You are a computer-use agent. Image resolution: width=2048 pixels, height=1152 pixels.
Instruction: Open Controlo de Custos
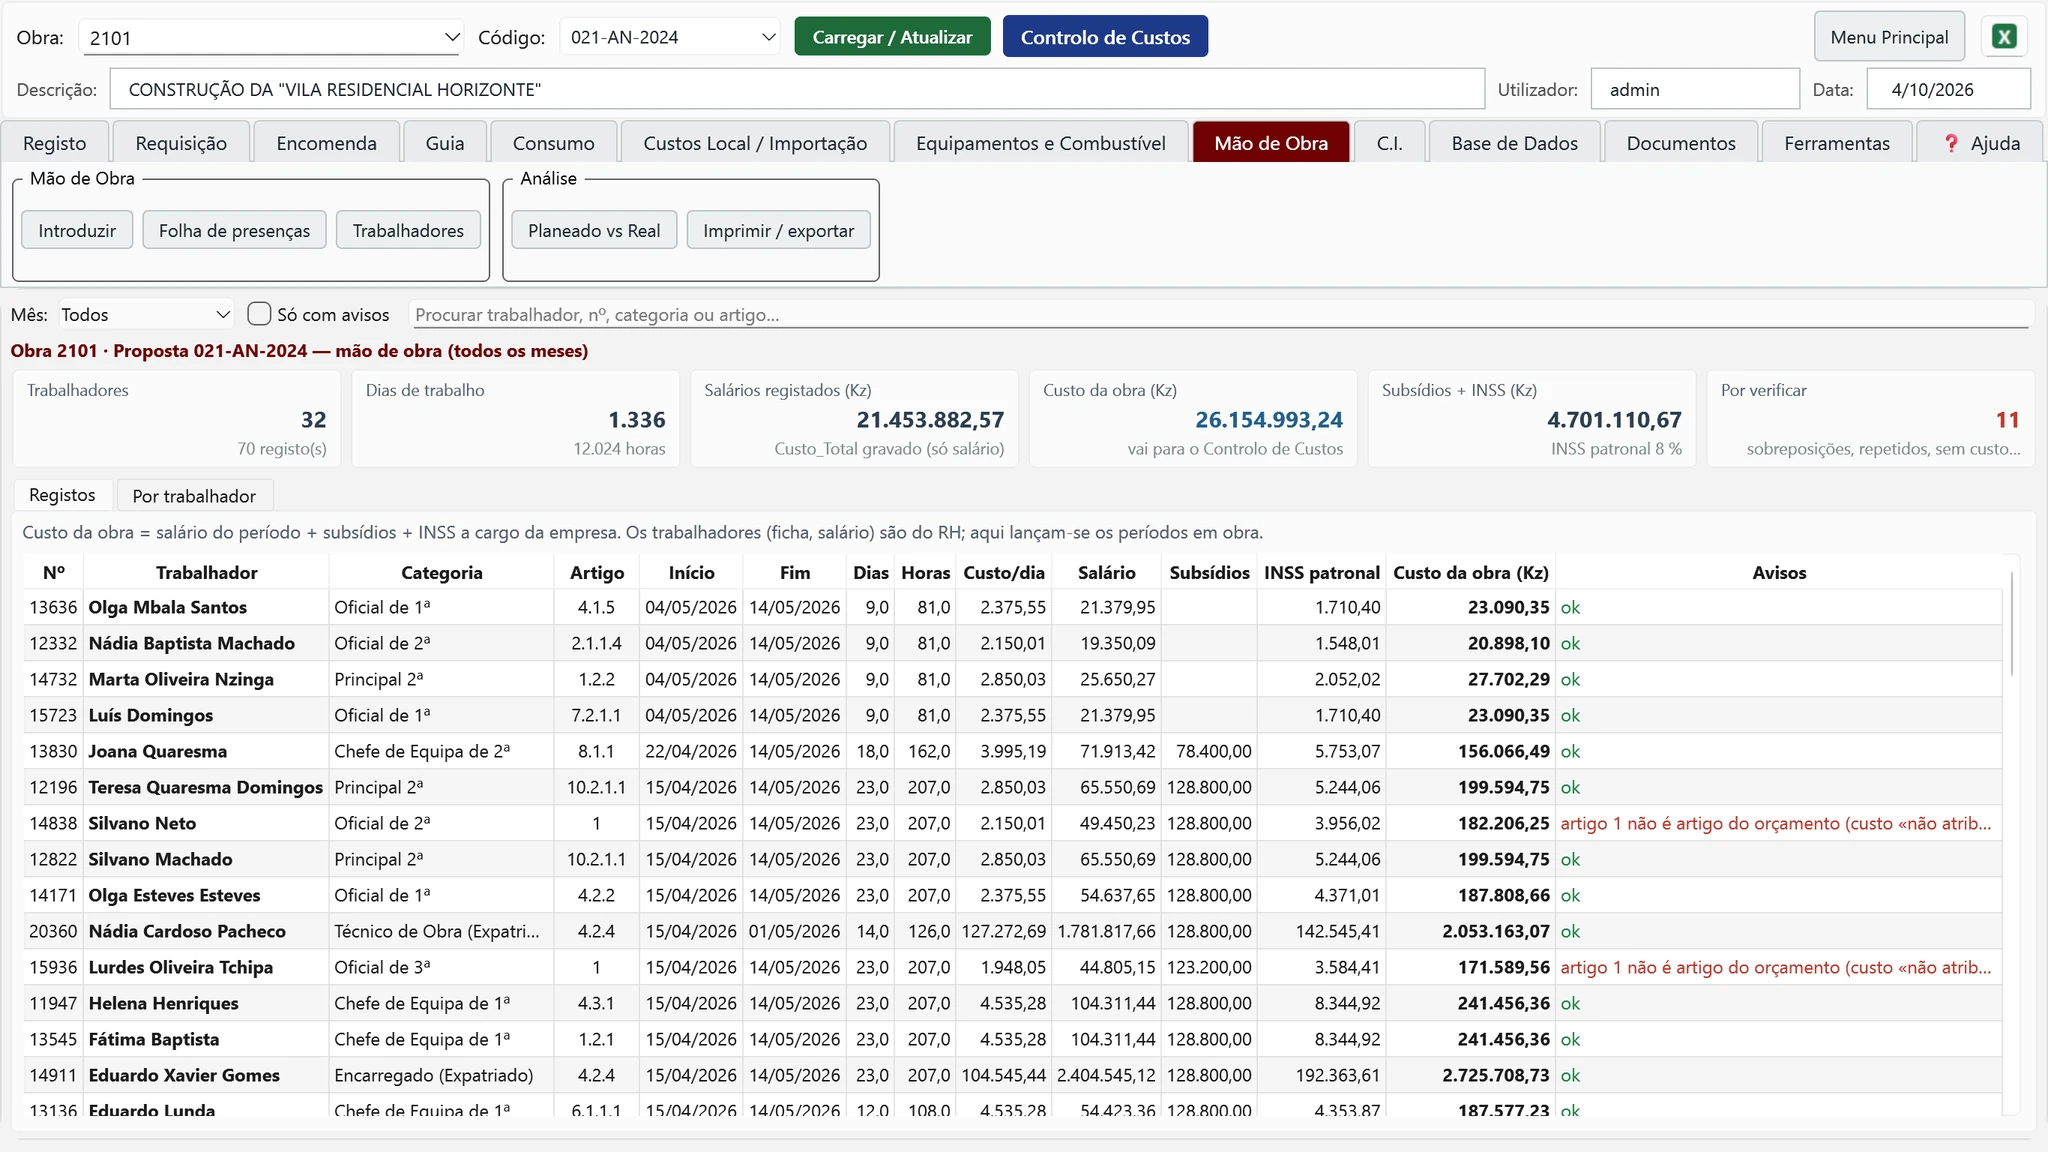(x=1105, y=37)
